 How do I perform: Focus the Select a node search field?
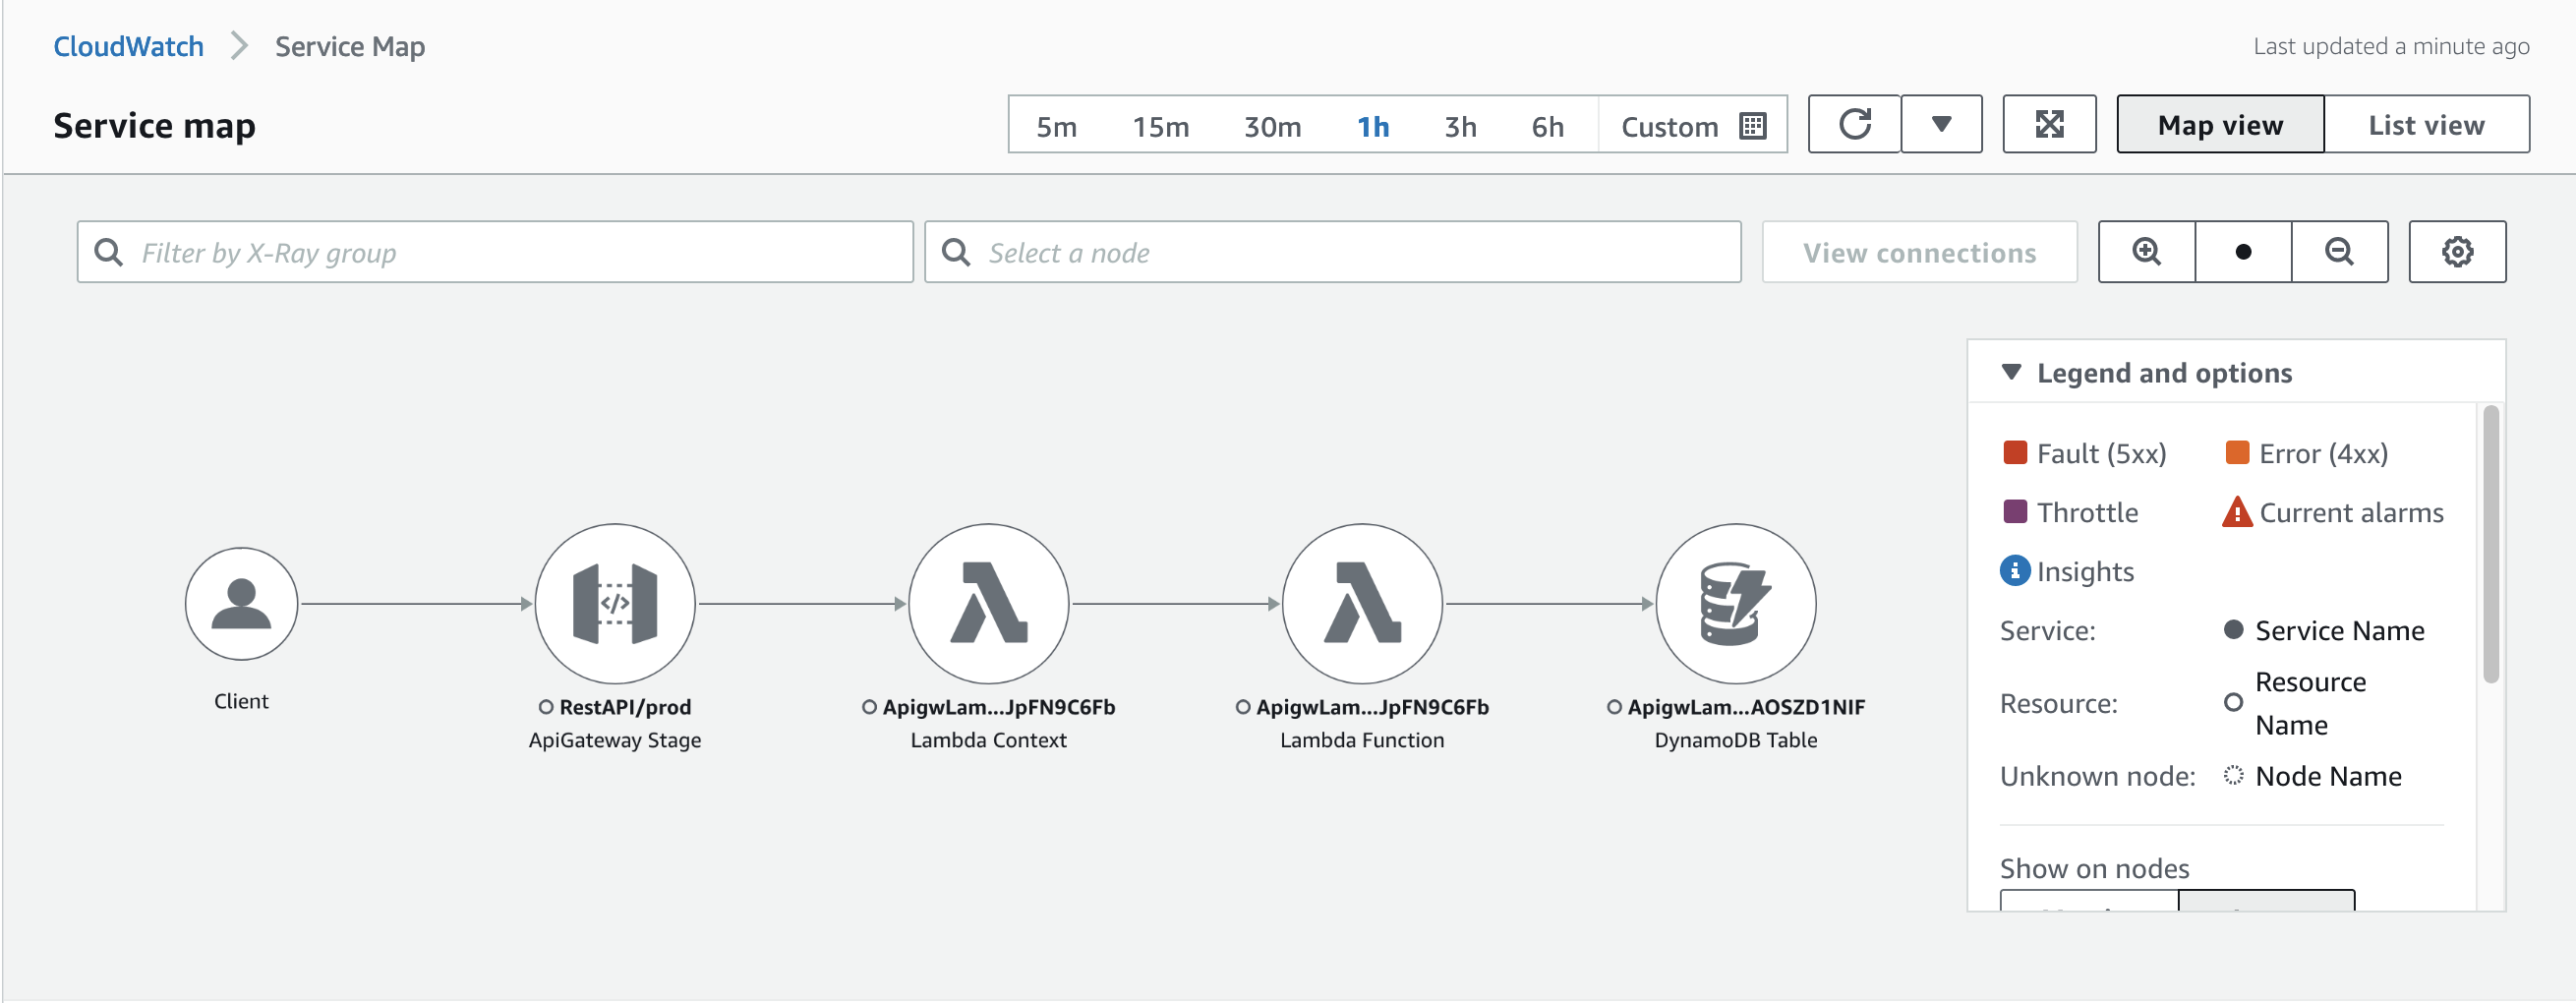pyautogui.click(x=1332, y=252)
